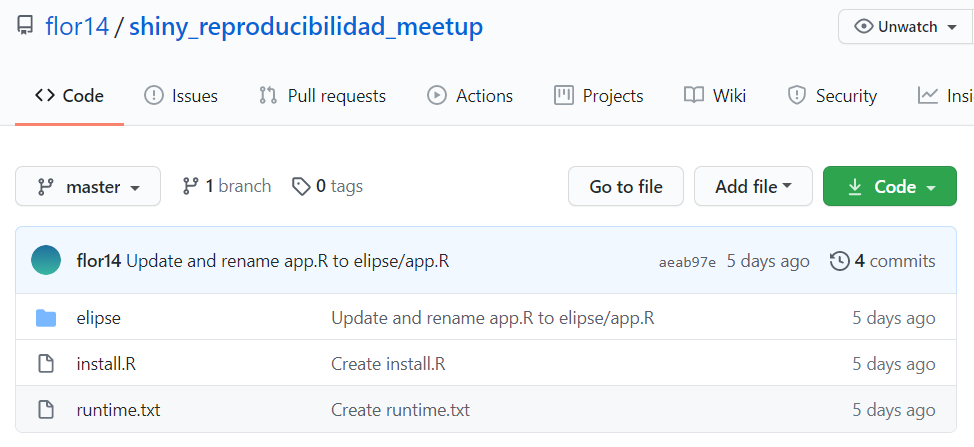Viewport: 974px width, 447px height.
Task: Switch to the Actions tab
Action: 470,96
